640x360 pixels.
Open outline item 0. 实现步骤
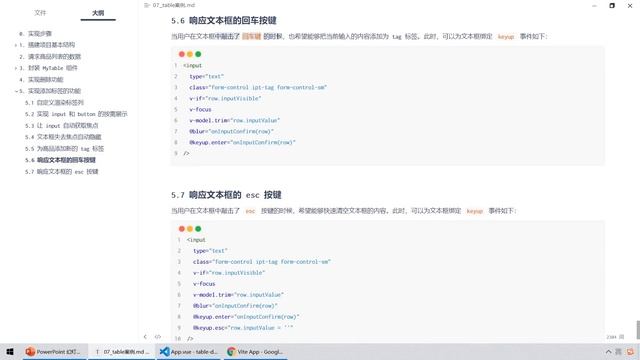tap(35, 33)
